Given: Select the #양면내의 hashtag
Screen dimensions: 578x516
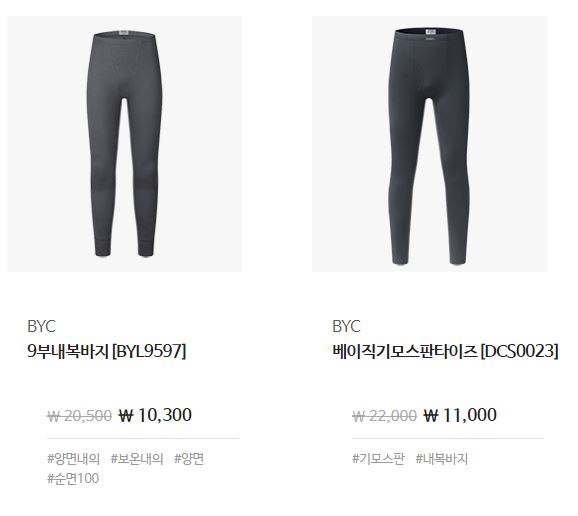Looking at the screenshot, I should (73, 459).
